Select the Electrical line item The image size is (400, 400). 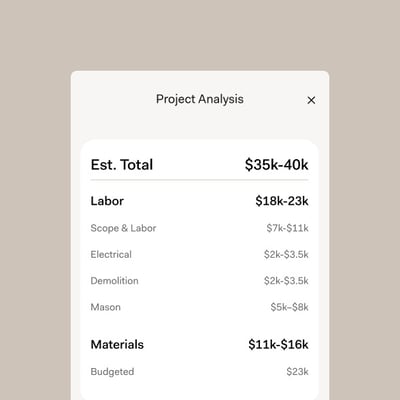click(111, 254)
